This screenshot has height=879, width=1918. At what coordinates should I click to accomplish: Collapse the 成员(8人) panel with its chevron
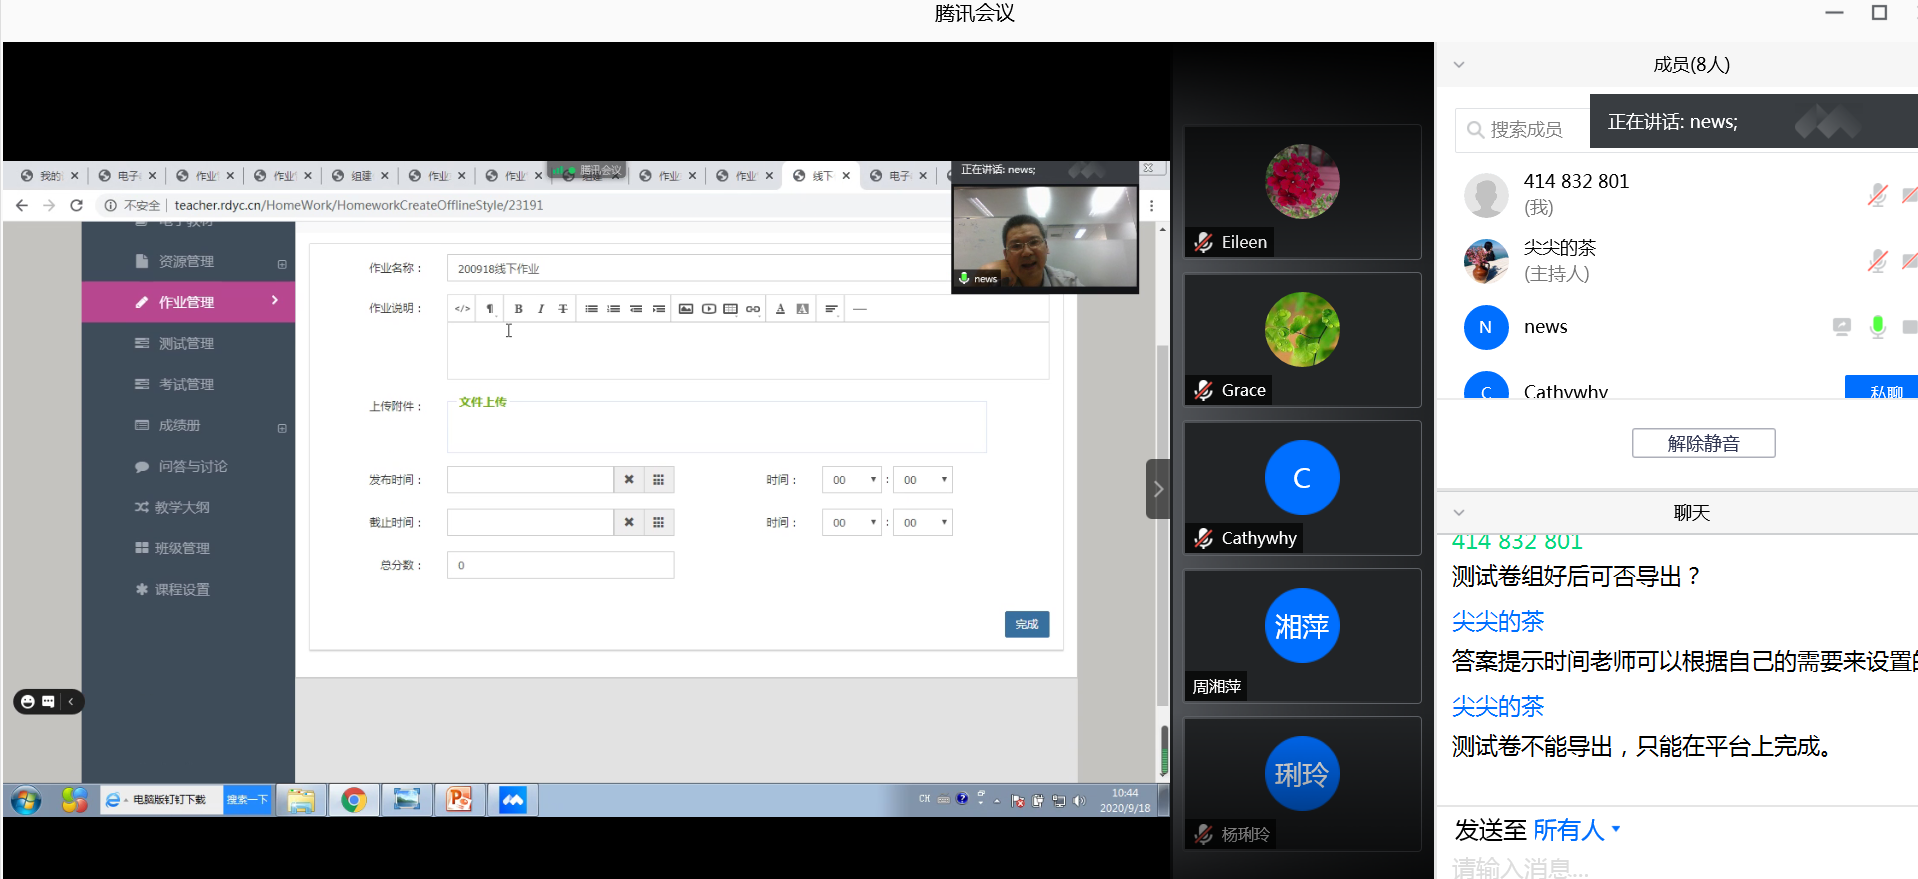point(1459,65)
